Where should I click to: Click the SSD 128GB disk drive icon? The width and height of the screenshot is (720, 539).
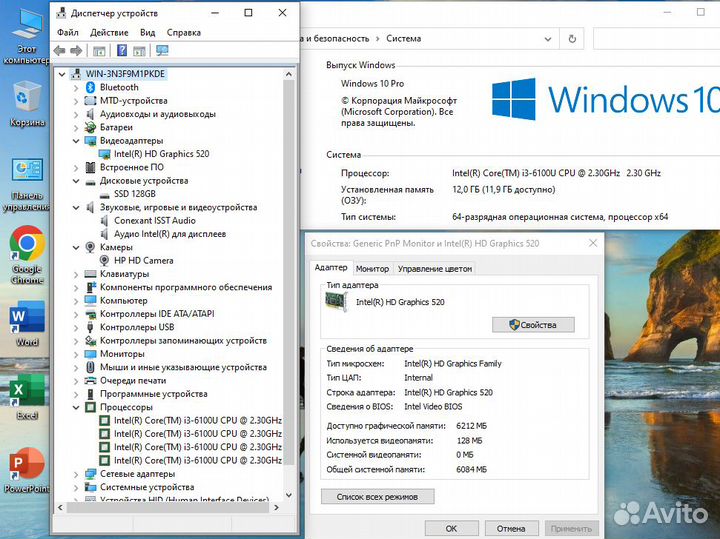click(x=104, y=194)
